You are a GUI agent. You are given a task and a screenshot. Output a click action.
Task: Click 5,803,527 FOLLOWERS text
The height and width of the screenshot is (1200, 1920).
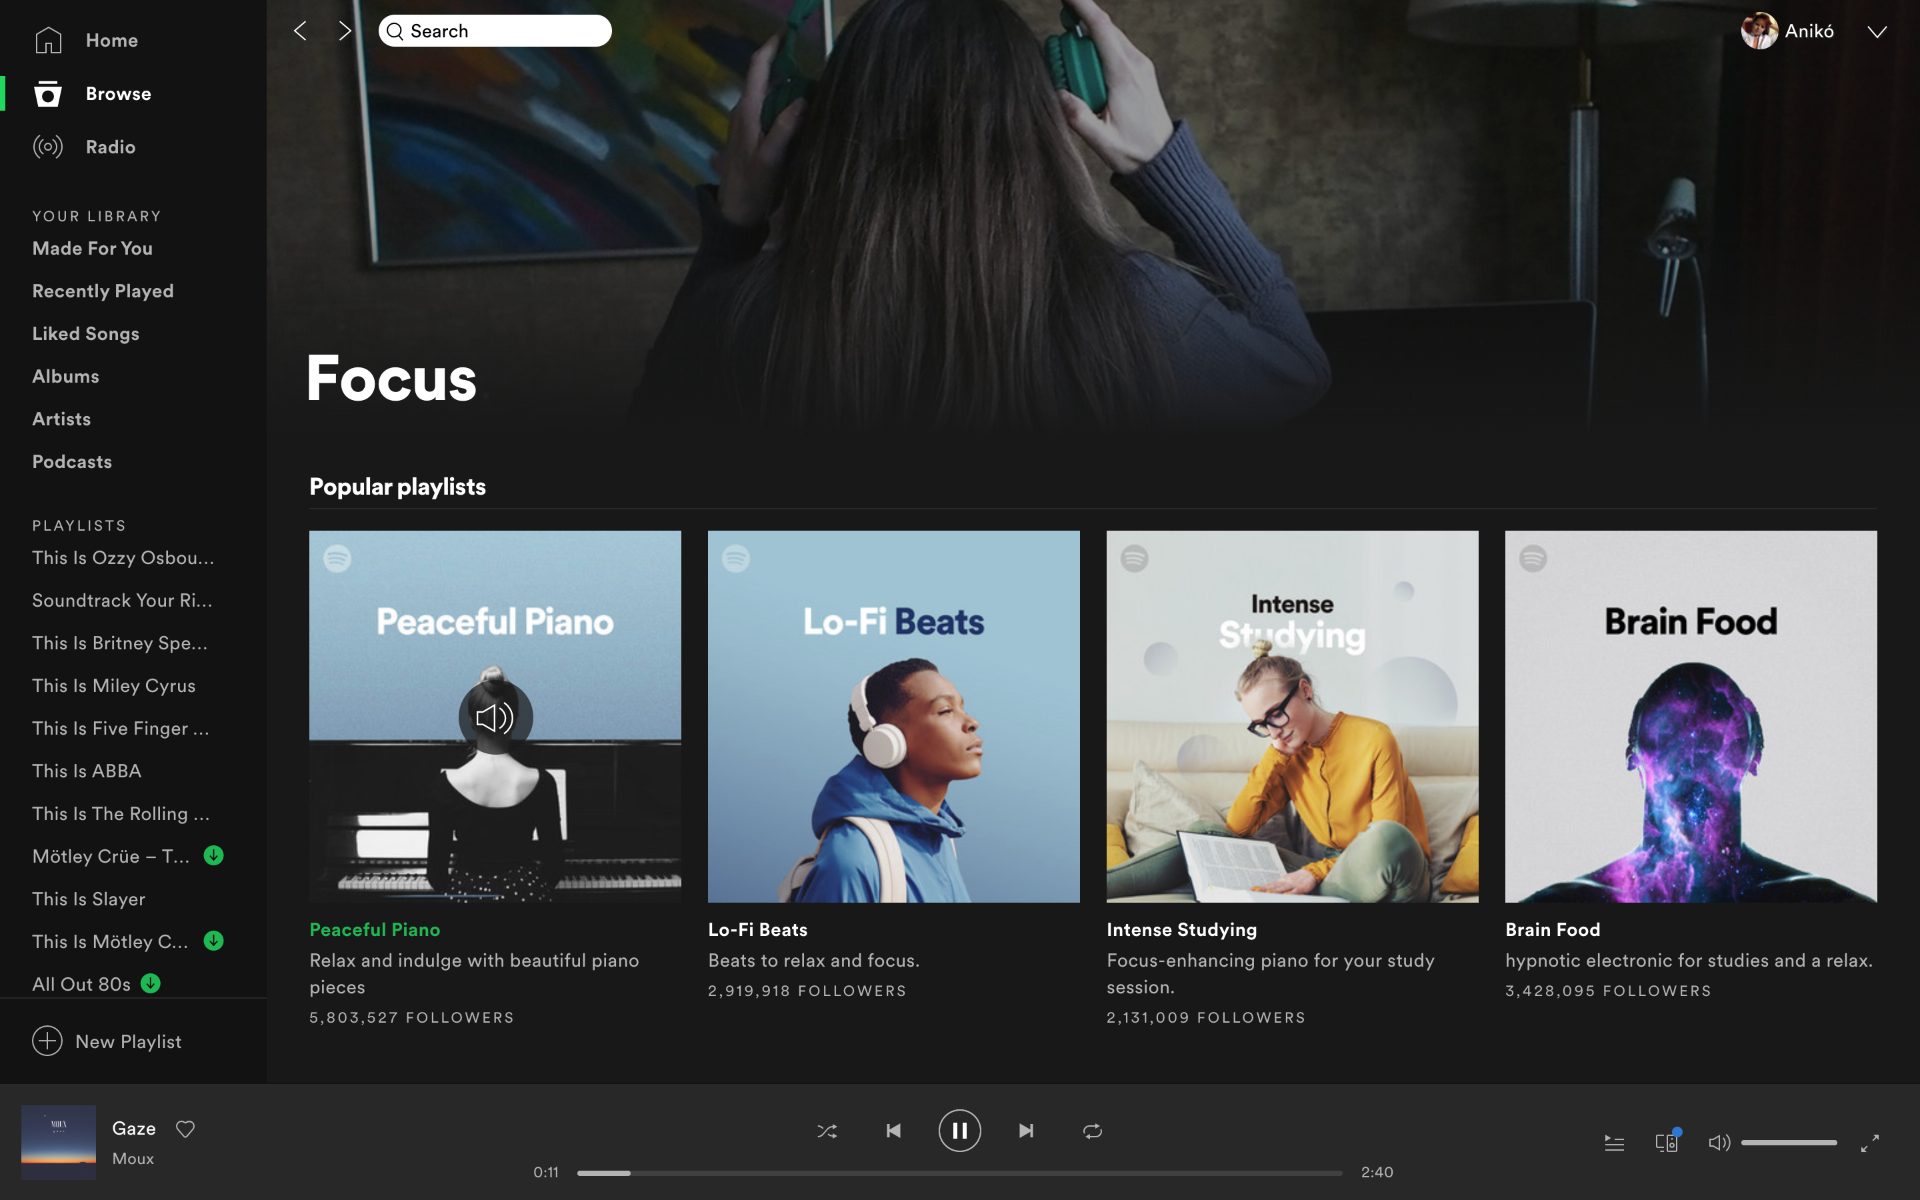coord(412,1018)
